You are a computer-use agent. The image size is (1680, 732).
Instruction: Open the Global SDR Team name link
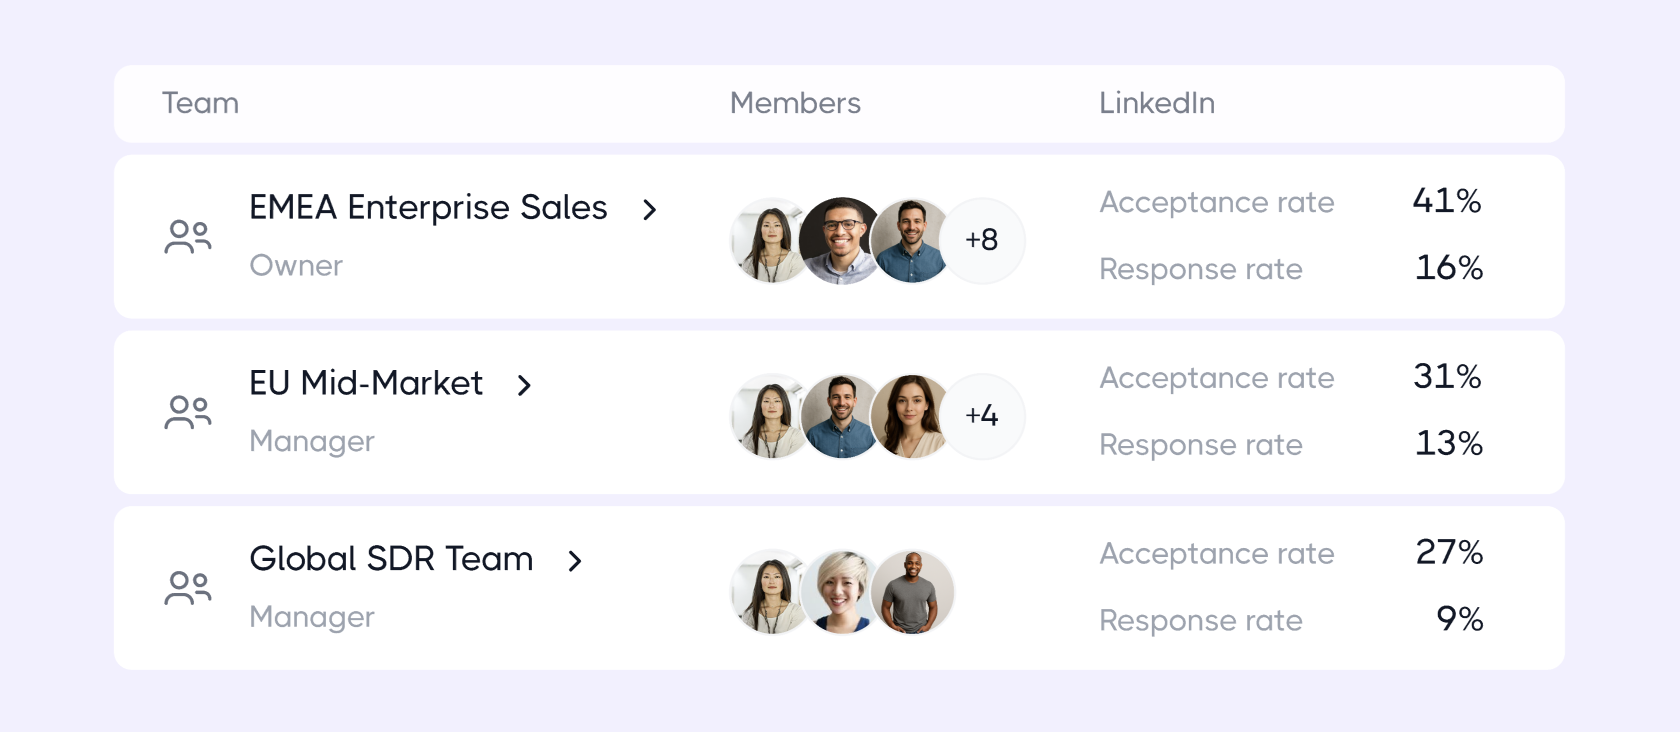tap(391, 559)
